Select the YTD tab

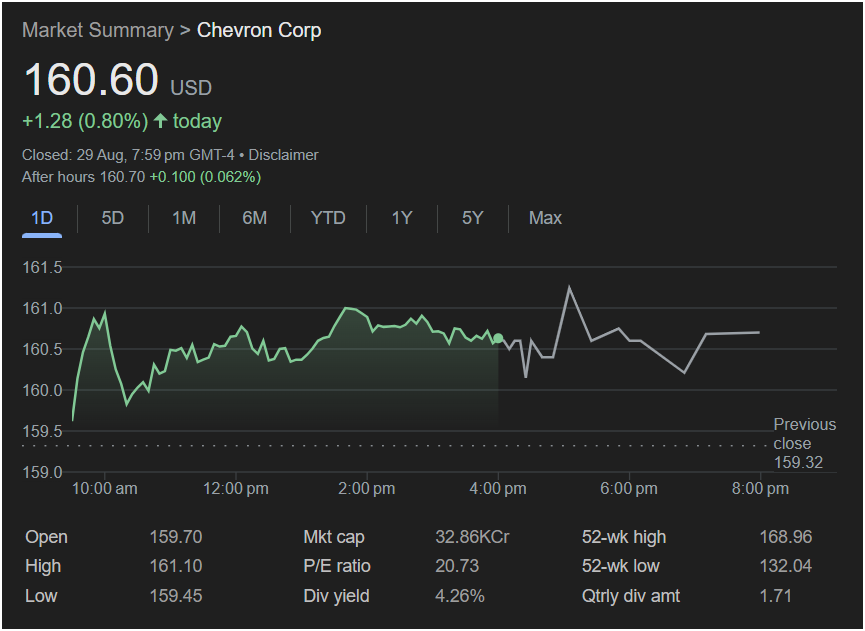point(328,218)
